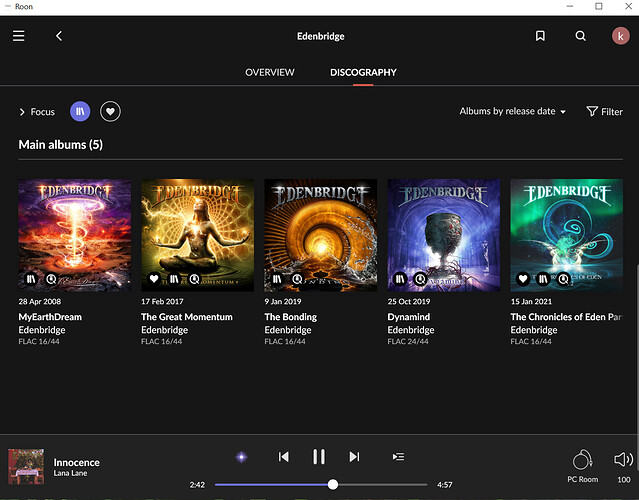
Task: Skip to the next track
Action: 355,457
